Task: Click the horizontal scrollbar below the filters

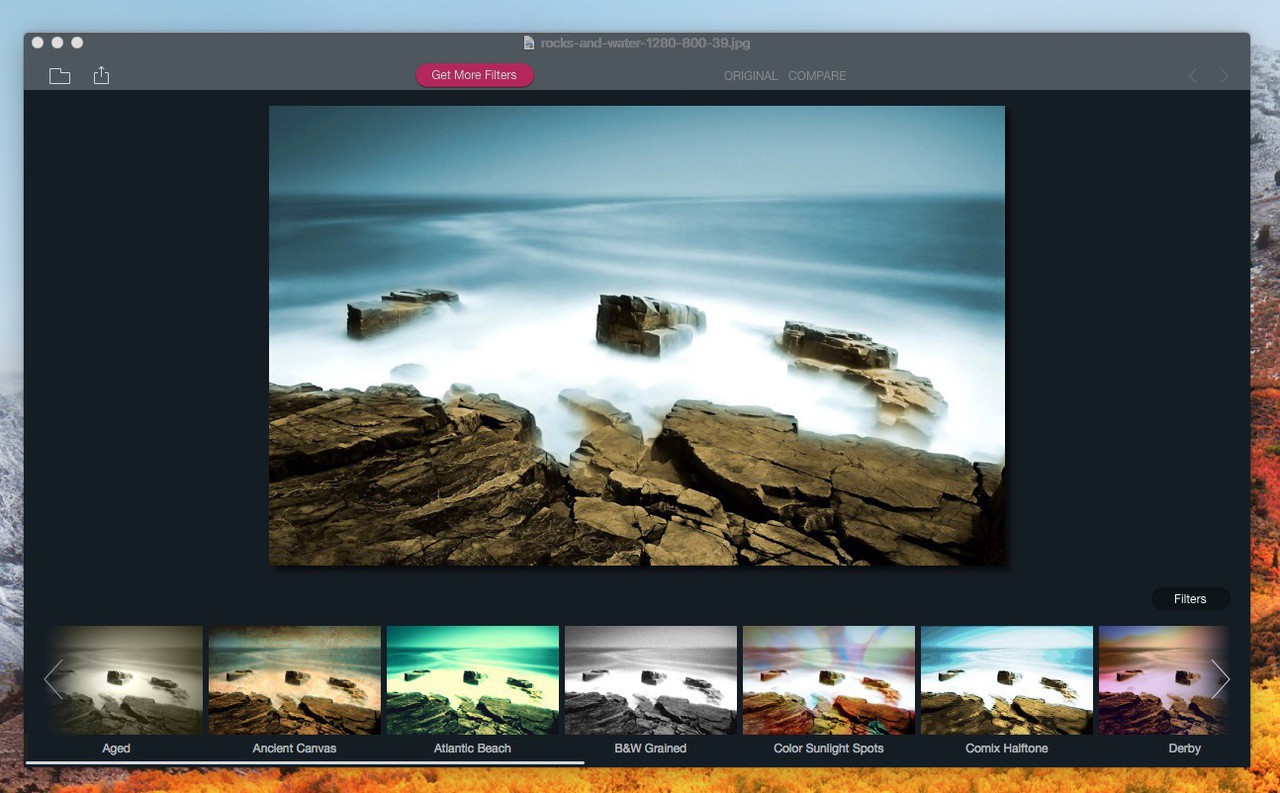Action: click(x=305, y=763)
